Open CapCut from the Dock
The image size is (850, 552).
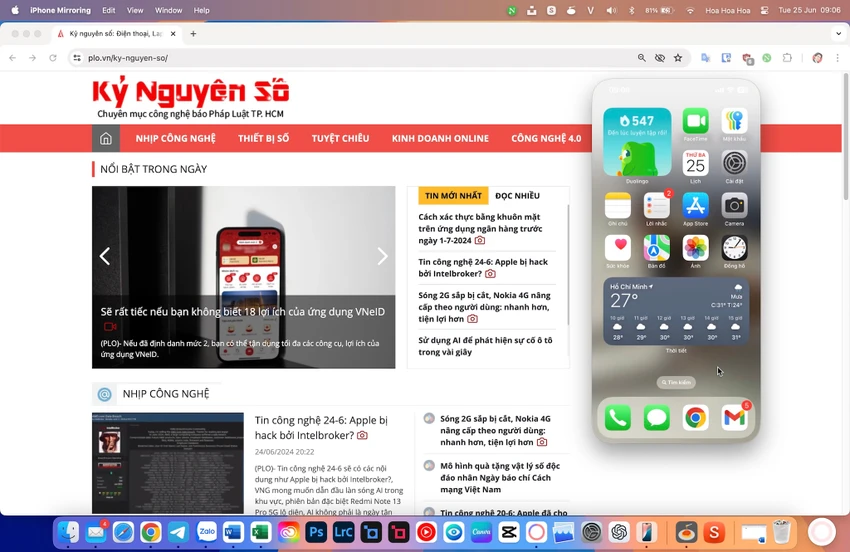[509, 532]
